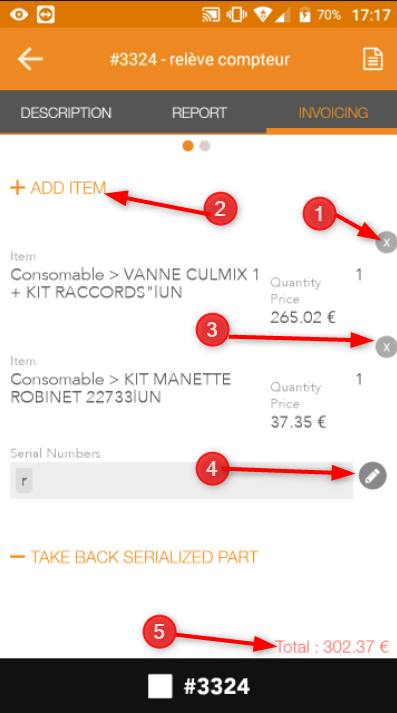
Task: Go to the second page indicator dot
Action: (205, 146)
